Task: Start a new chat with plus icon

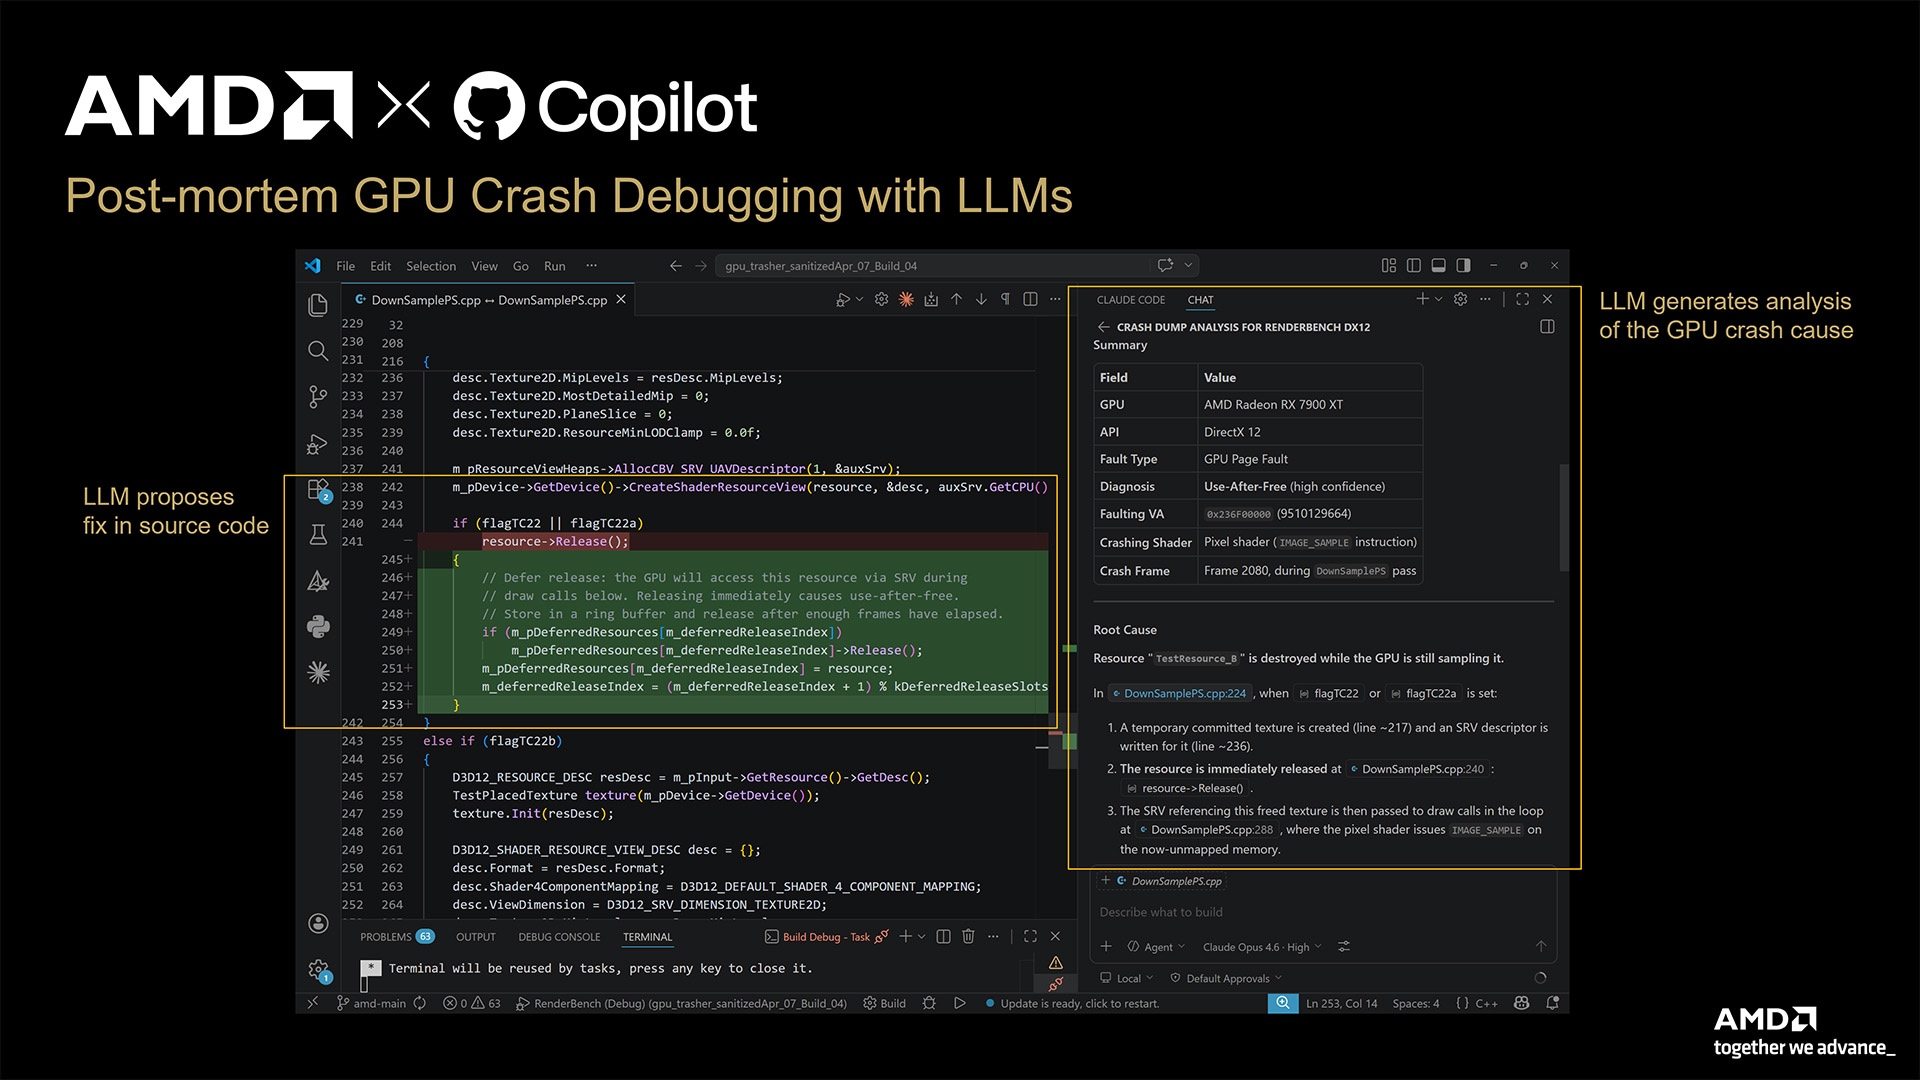Action: [1422, 299]
